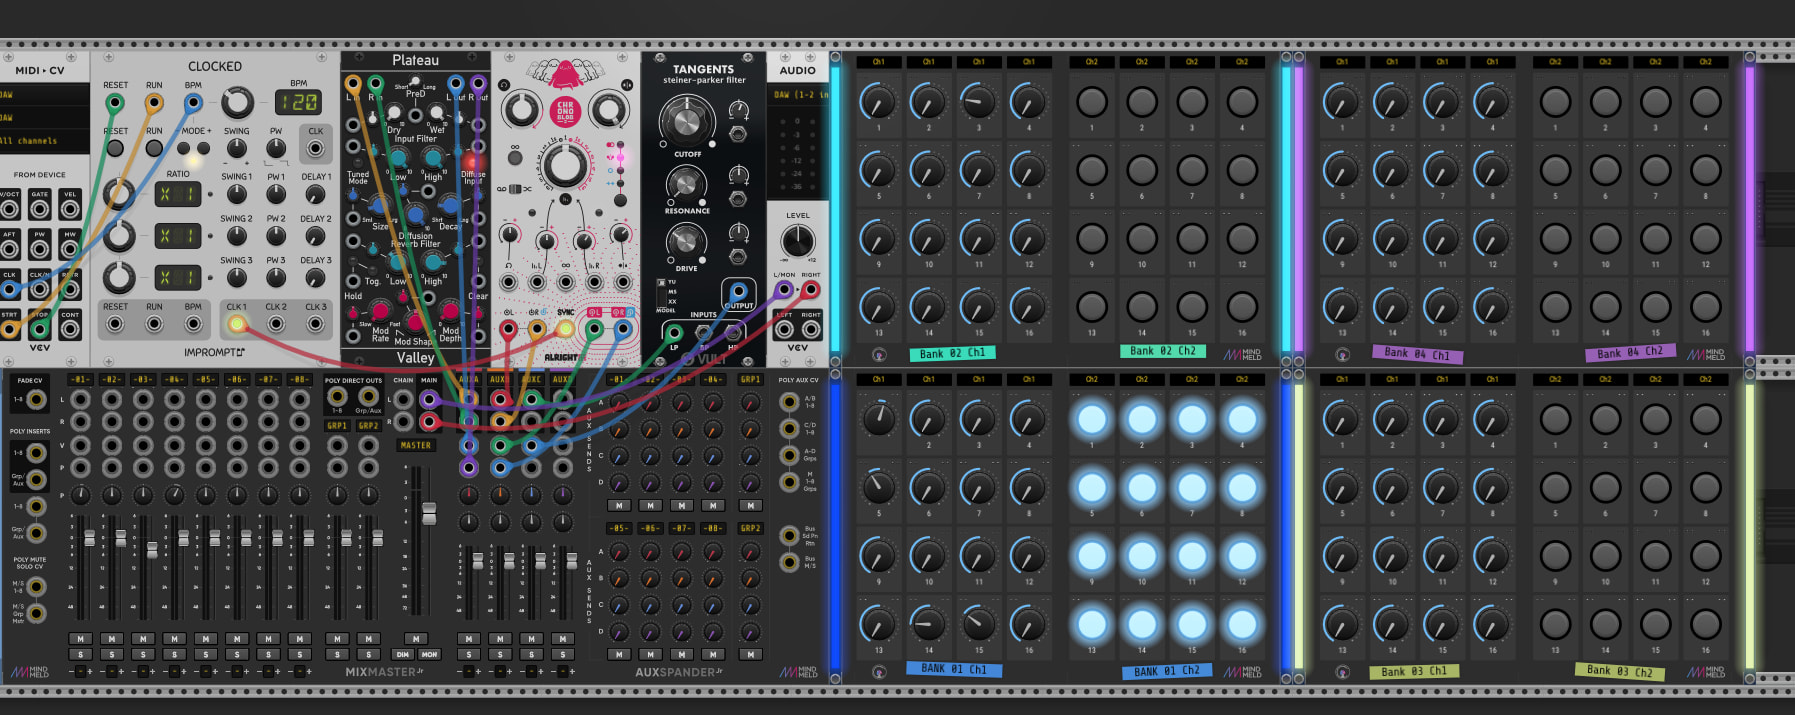Click button 1 in Bank 02 Ch2
This screenshot has height=715, width=1795.
click(1092, 101)
